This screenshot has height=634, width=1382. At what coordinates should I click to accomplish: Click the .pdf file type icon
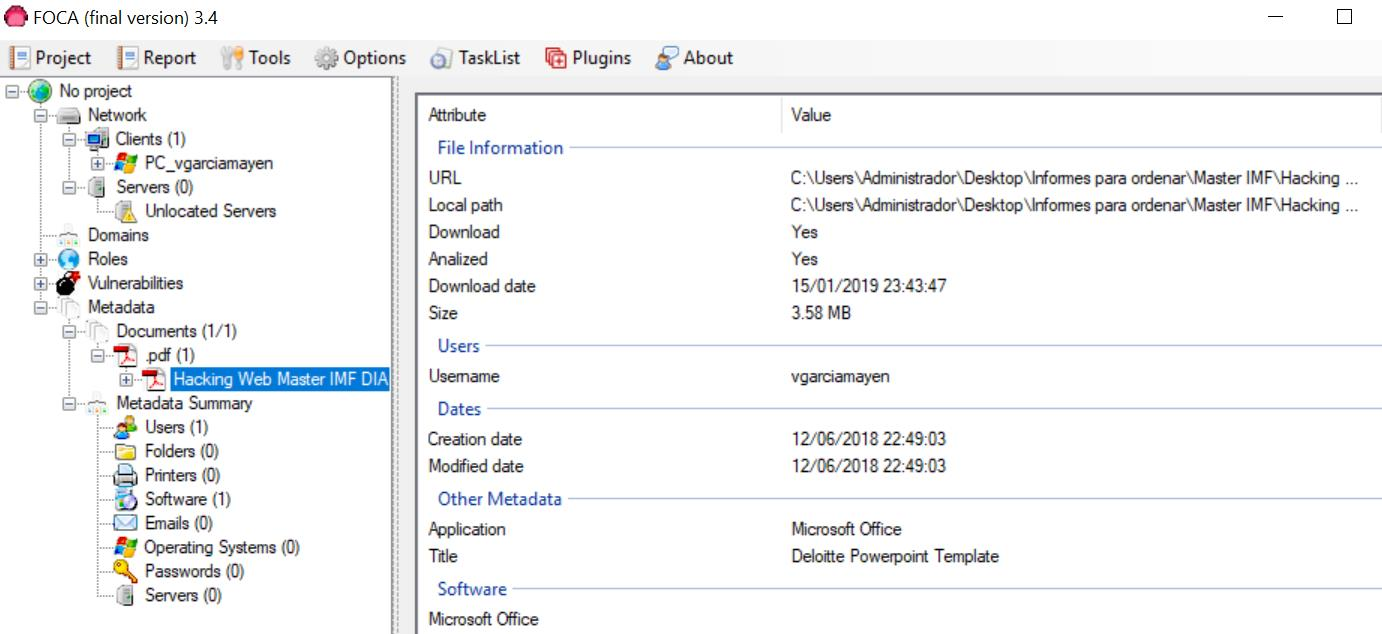point(125,355)
